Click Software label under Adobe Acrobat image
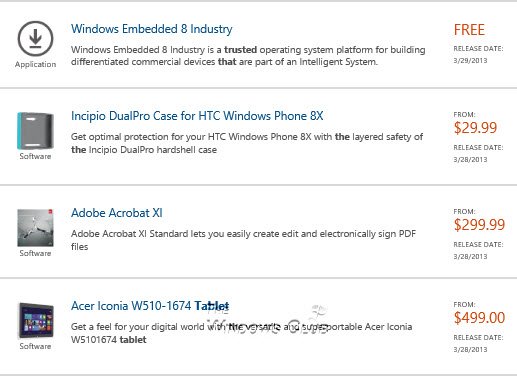This screenshot has width=517, height=376. pos(35,253)
